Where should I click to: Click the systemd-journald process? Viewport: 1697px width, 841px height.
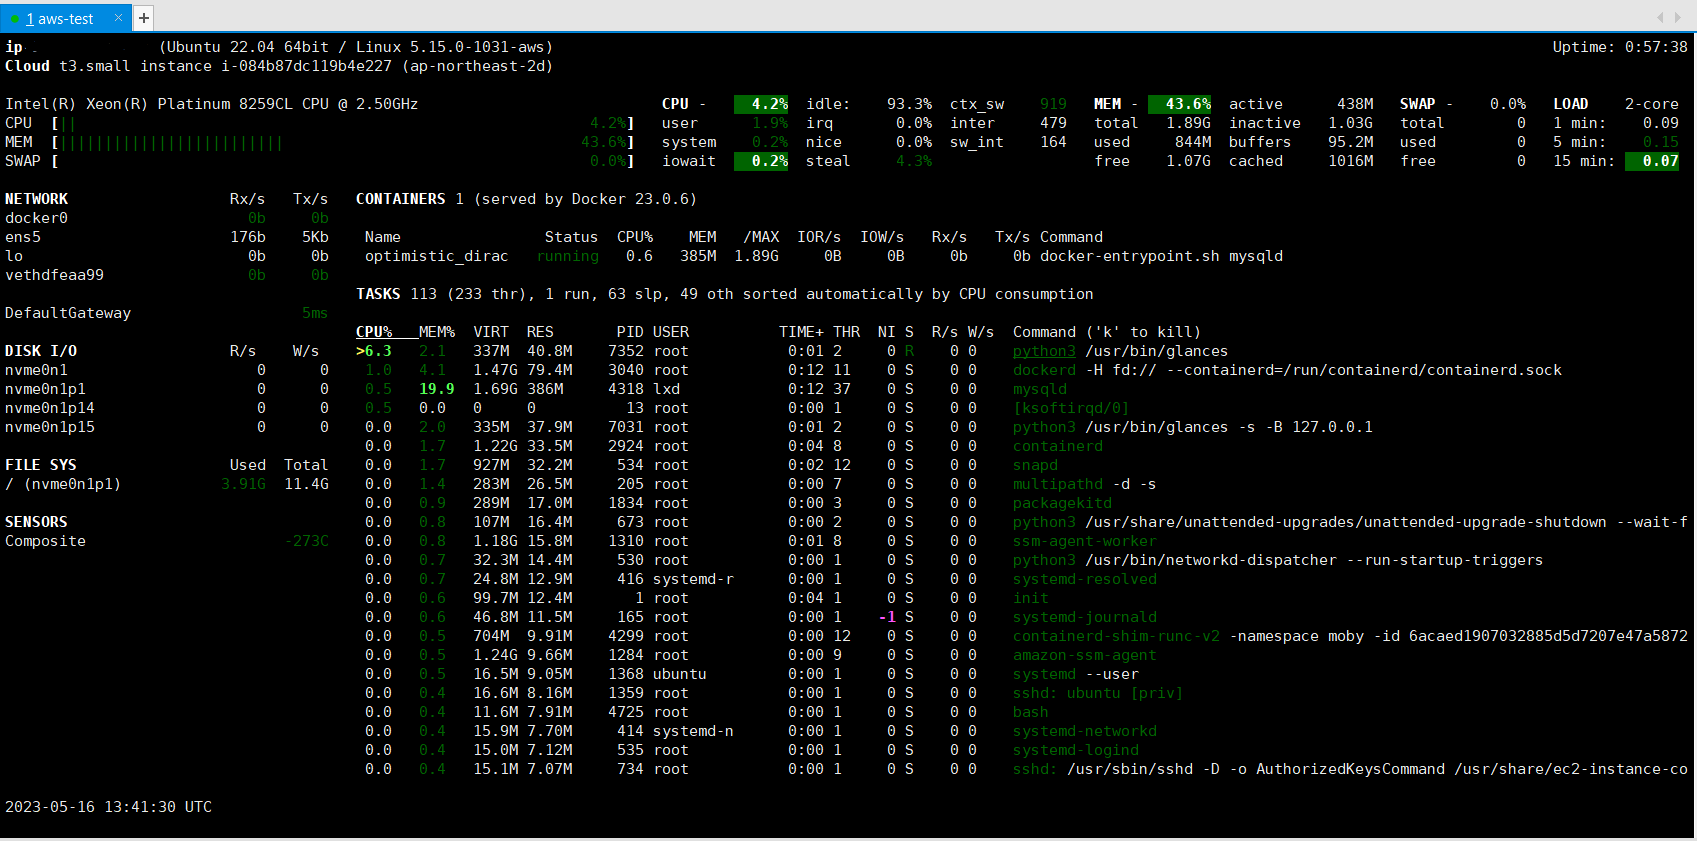tap(1085, 617)
